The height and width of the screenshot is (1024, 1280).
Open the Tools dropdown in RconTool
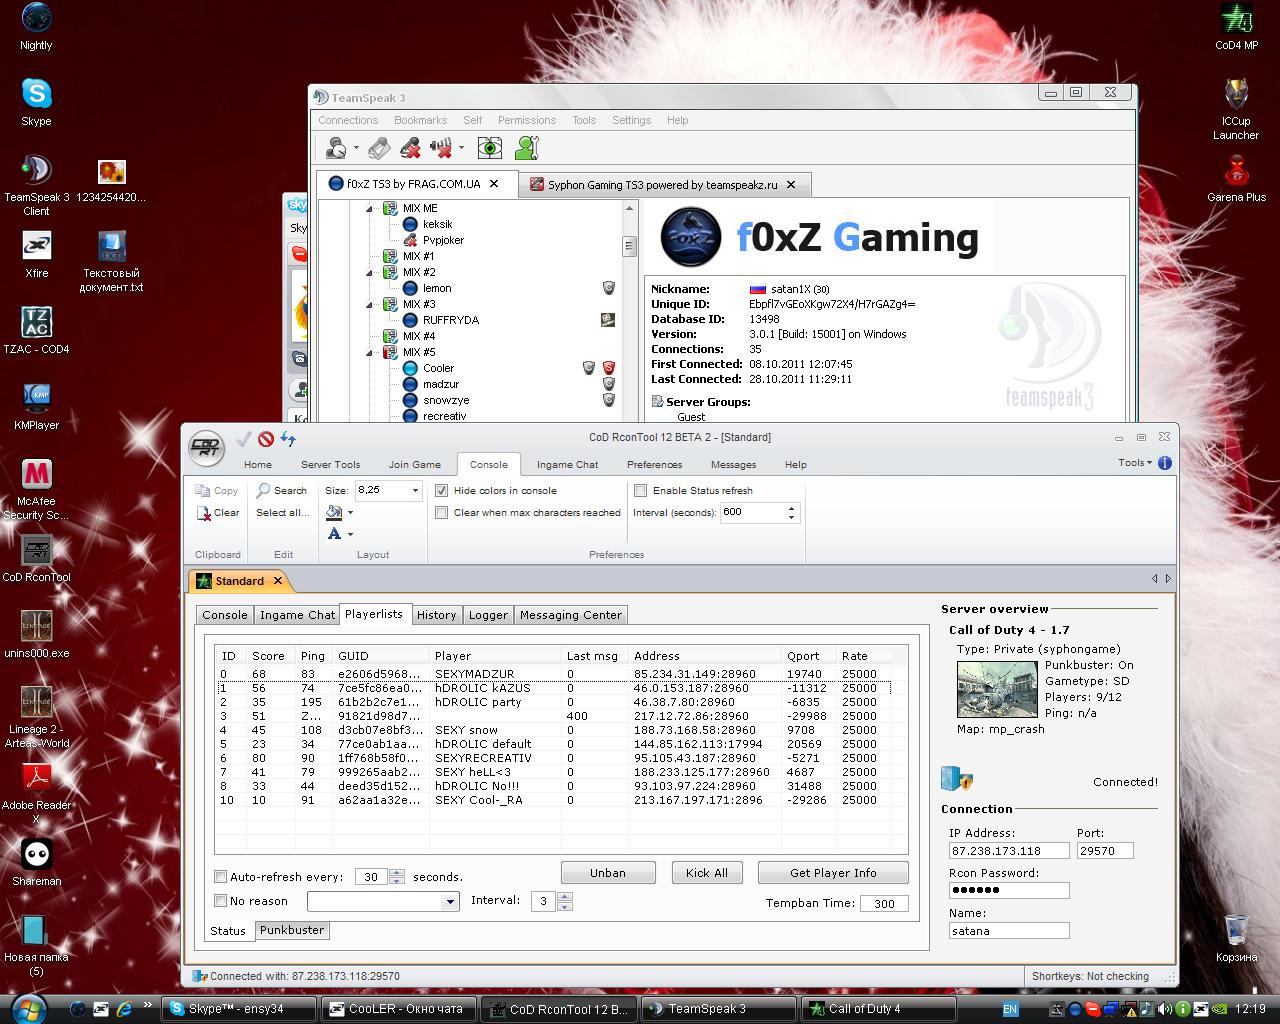click(x=1134, y=463)
